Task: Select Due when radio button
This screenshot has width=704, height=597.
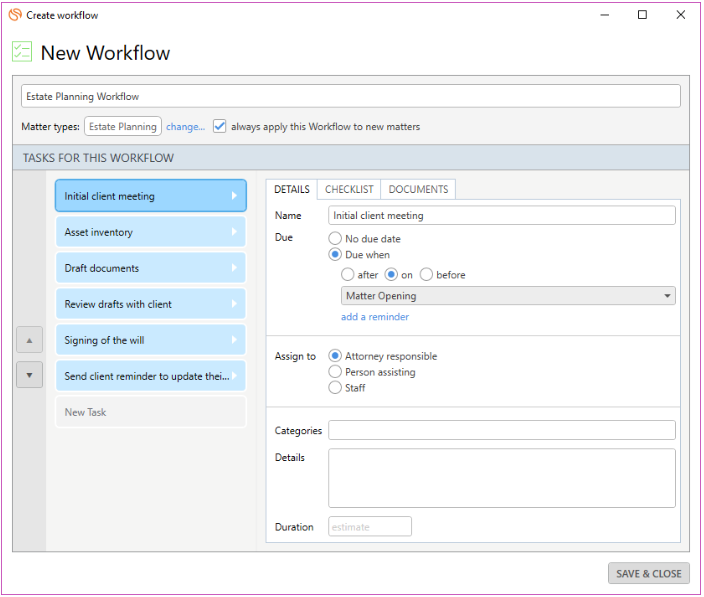Action: click(335, 255)
